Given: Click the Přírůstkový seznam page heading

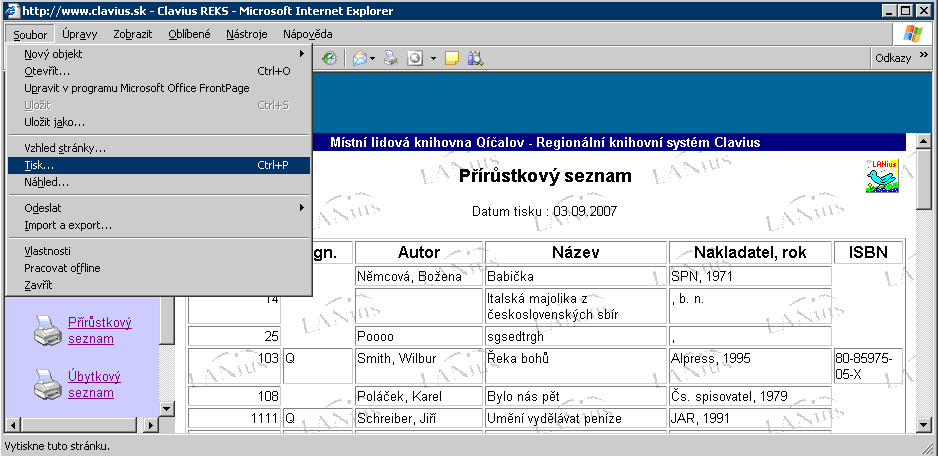Looking at the screenshot, I should click(545, 176).
